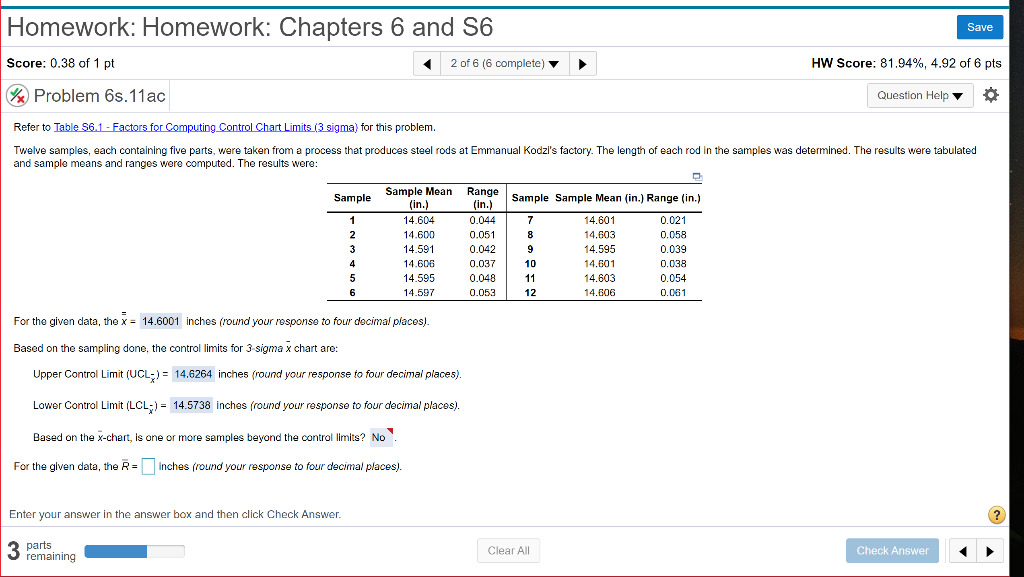Click sample 2 range value 0.051
Image resolution: width=1024 pixels, height=577 pixels.
pyautogui.click(x=482, y=235)
